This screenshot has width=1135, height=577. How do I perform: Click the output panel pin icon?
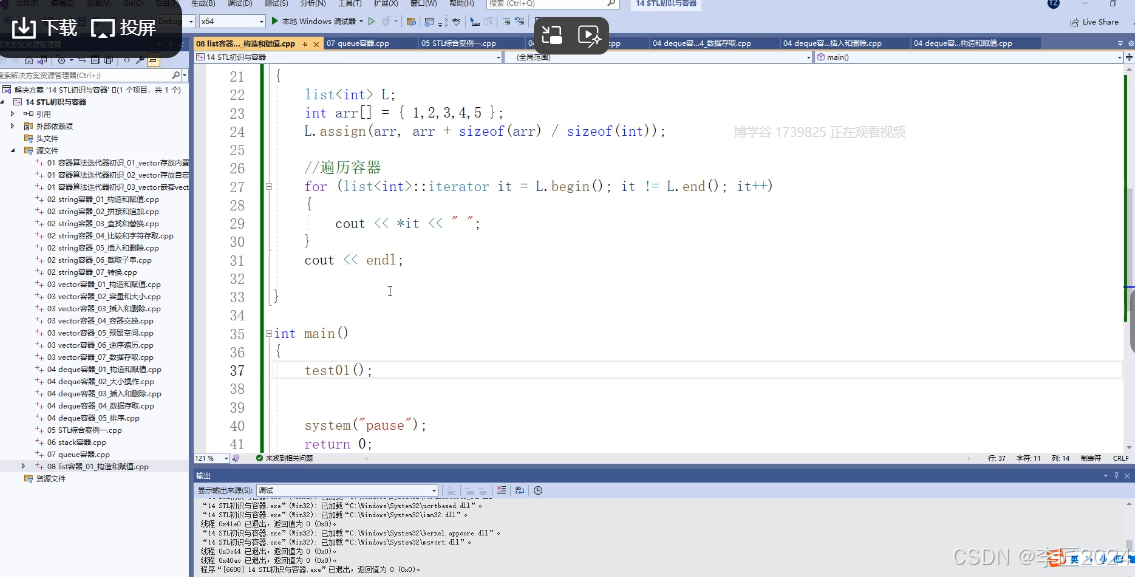click(1117, 476)
